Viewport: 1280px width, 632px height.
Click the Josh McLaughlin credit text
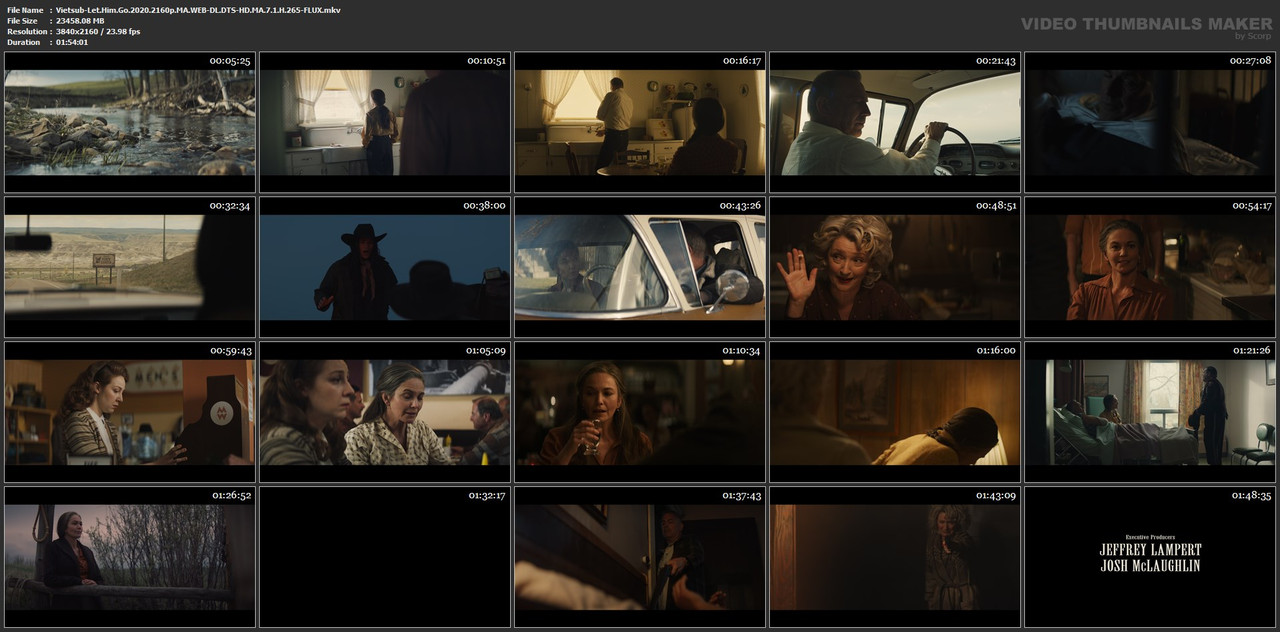[x=1150, y=565]
